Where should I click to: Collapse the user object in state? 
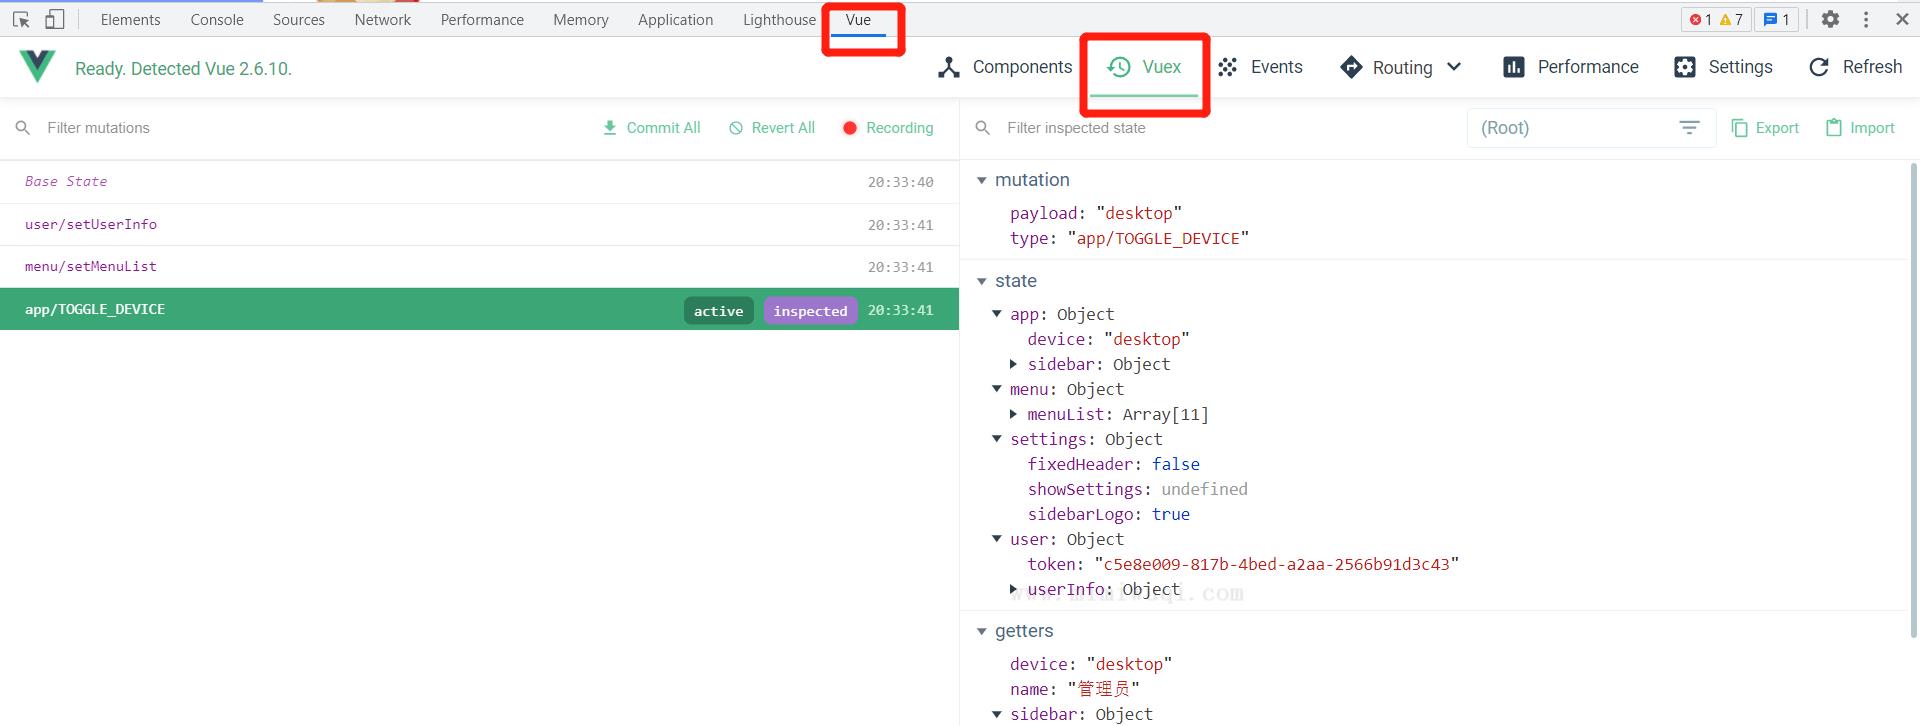pyautogui.click(x=997, y=539)
